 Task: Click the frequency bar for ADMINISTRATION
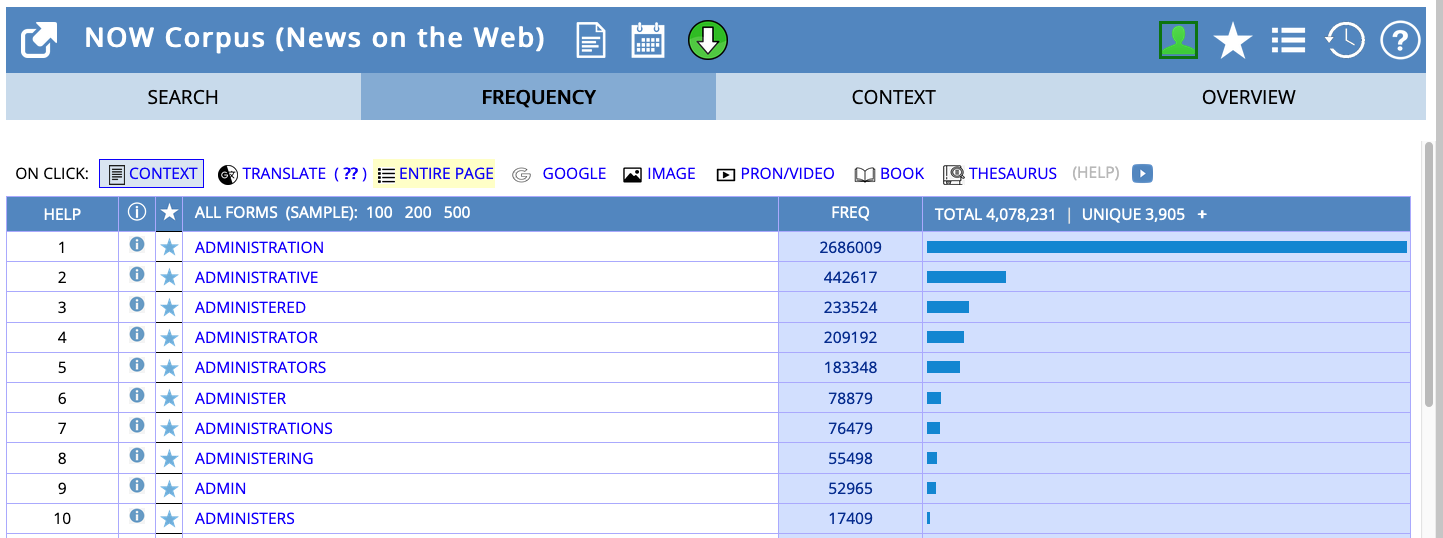pos(1166,247)
